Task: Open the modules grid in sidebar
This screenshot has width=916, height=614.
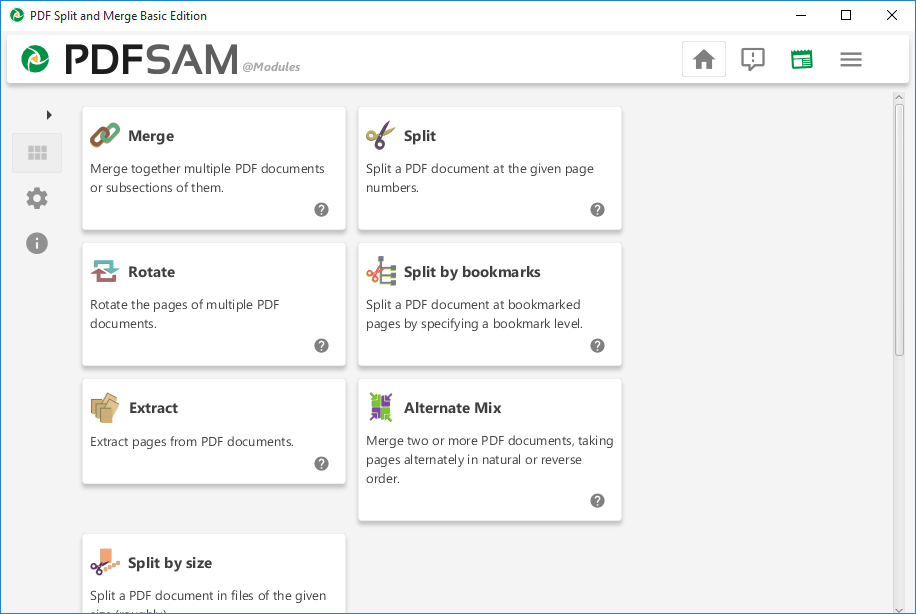Action: [x=37, y=153]
